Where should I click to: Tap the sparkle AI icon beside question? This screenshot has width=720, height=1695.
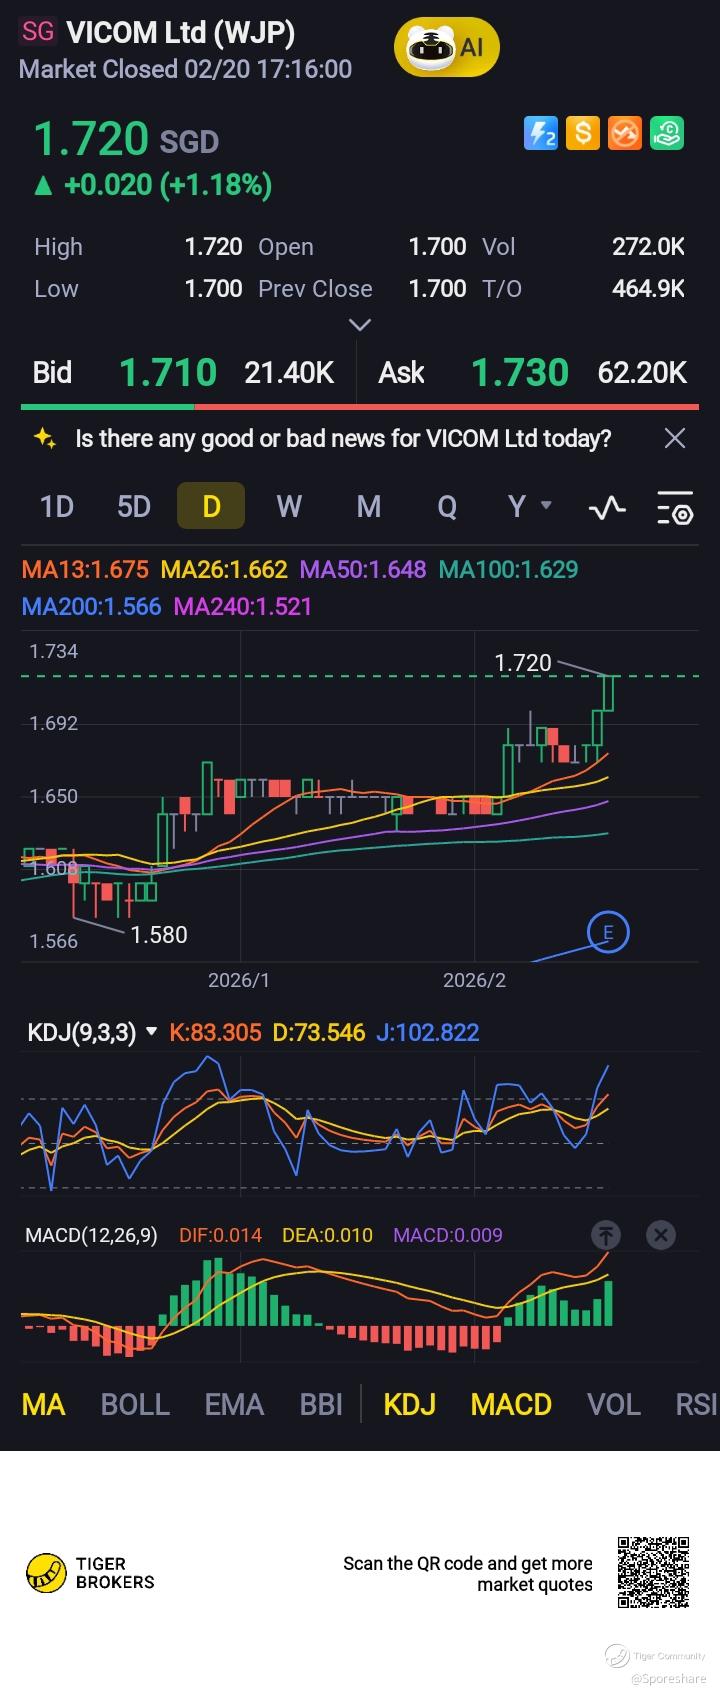pyautogui.click(x=45, y=438)
